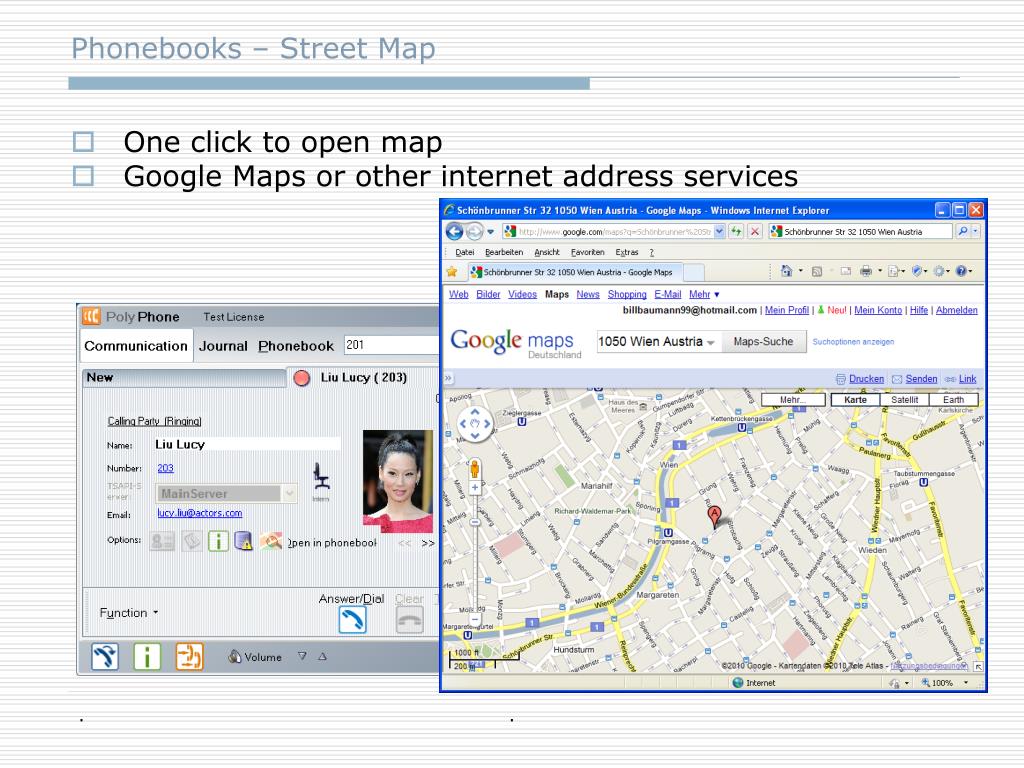Open the MainServer combo box
This screenshot has width=1024, height=768.
point(226,494)
